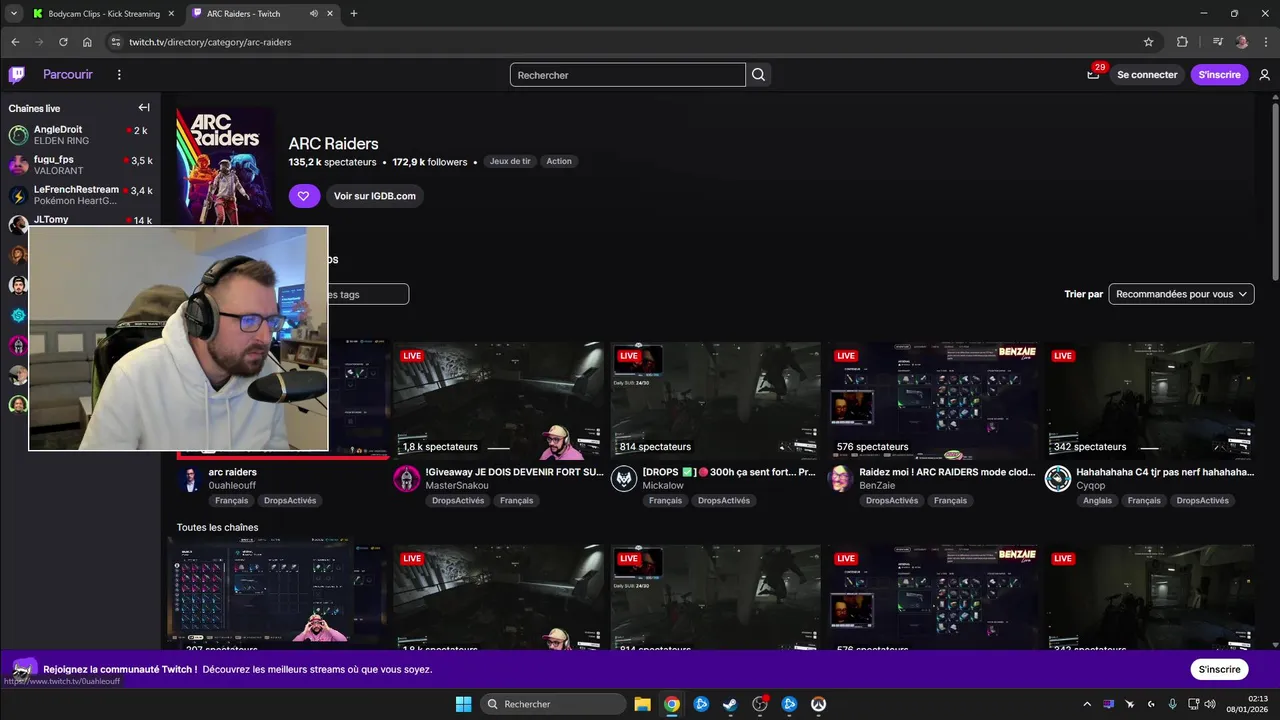This screenshot has height=720, width=1280.
Task: Open Mickalow's live stream thumbnail
Action: tap(716, 400)
